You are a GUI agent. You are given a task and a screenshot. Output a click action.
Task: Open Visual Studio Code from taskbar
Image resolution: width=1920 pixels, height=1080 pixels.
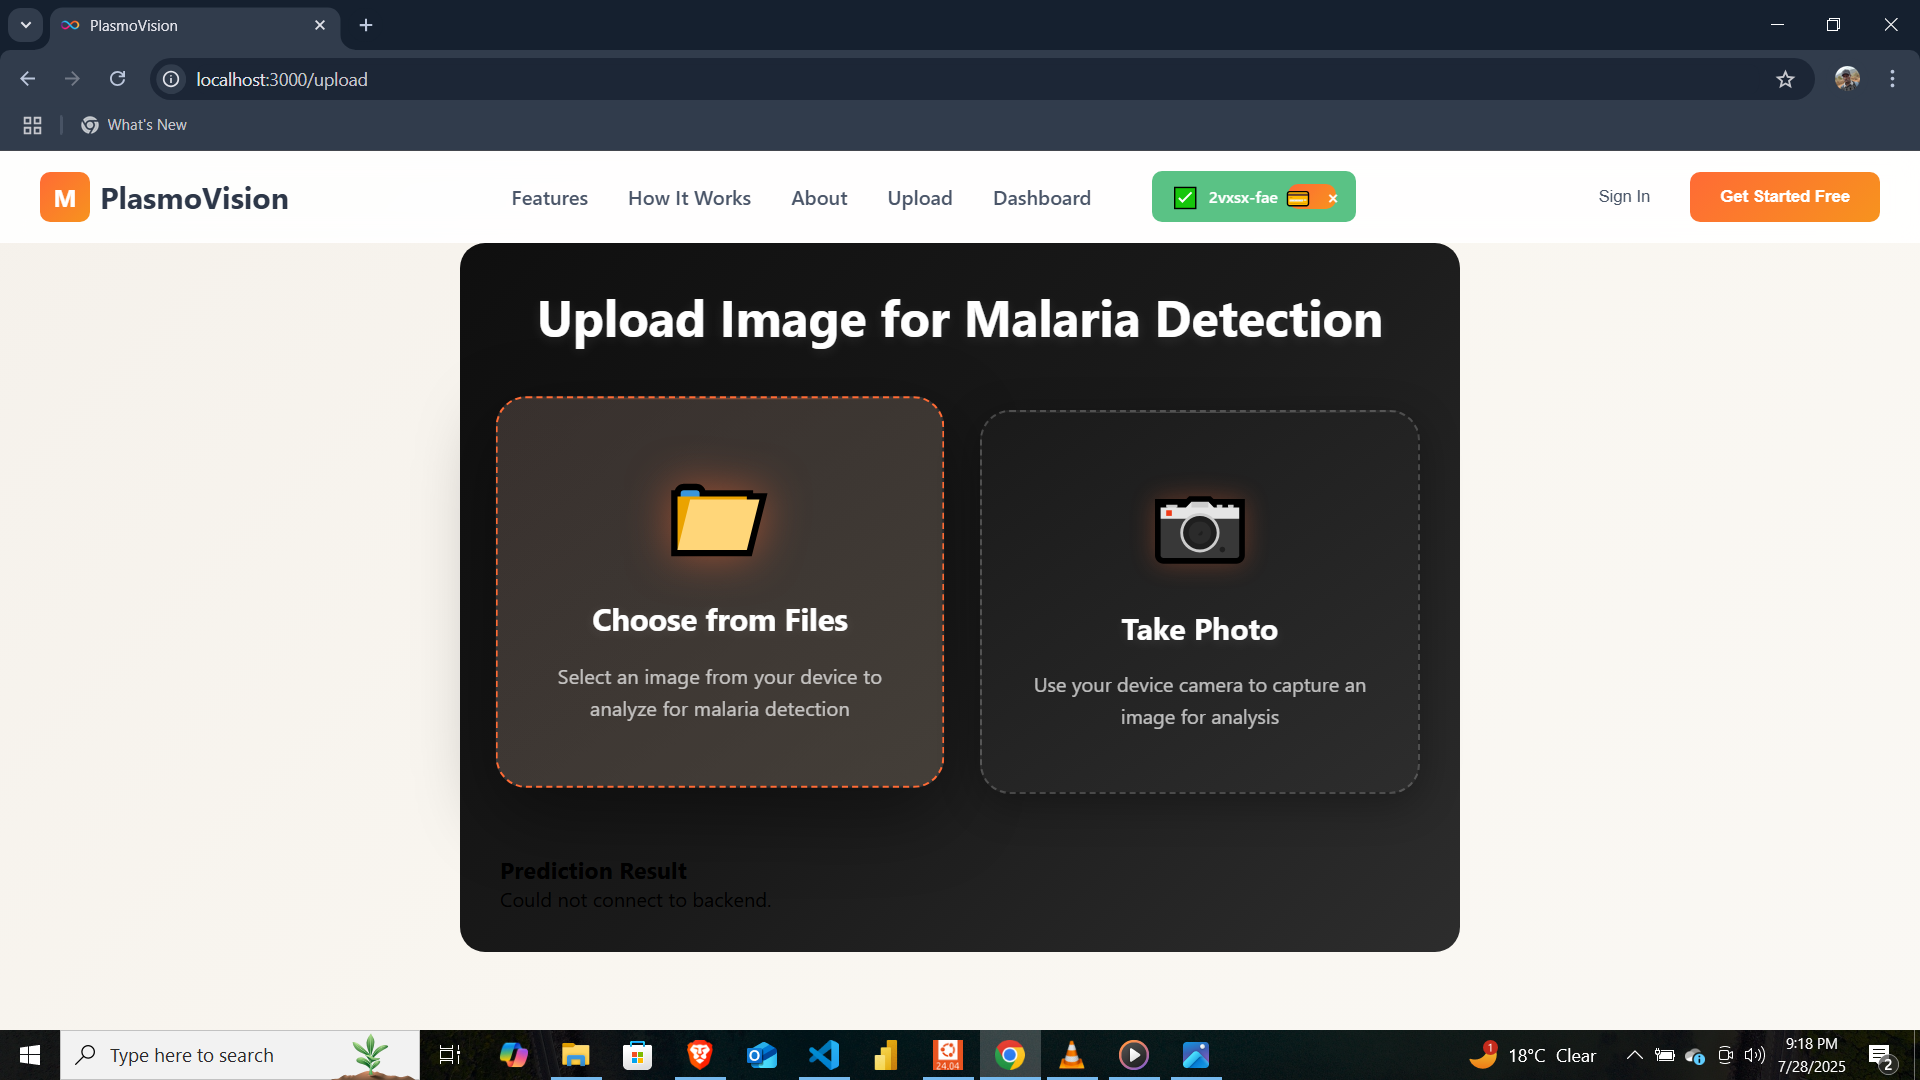pos(824,1055)
